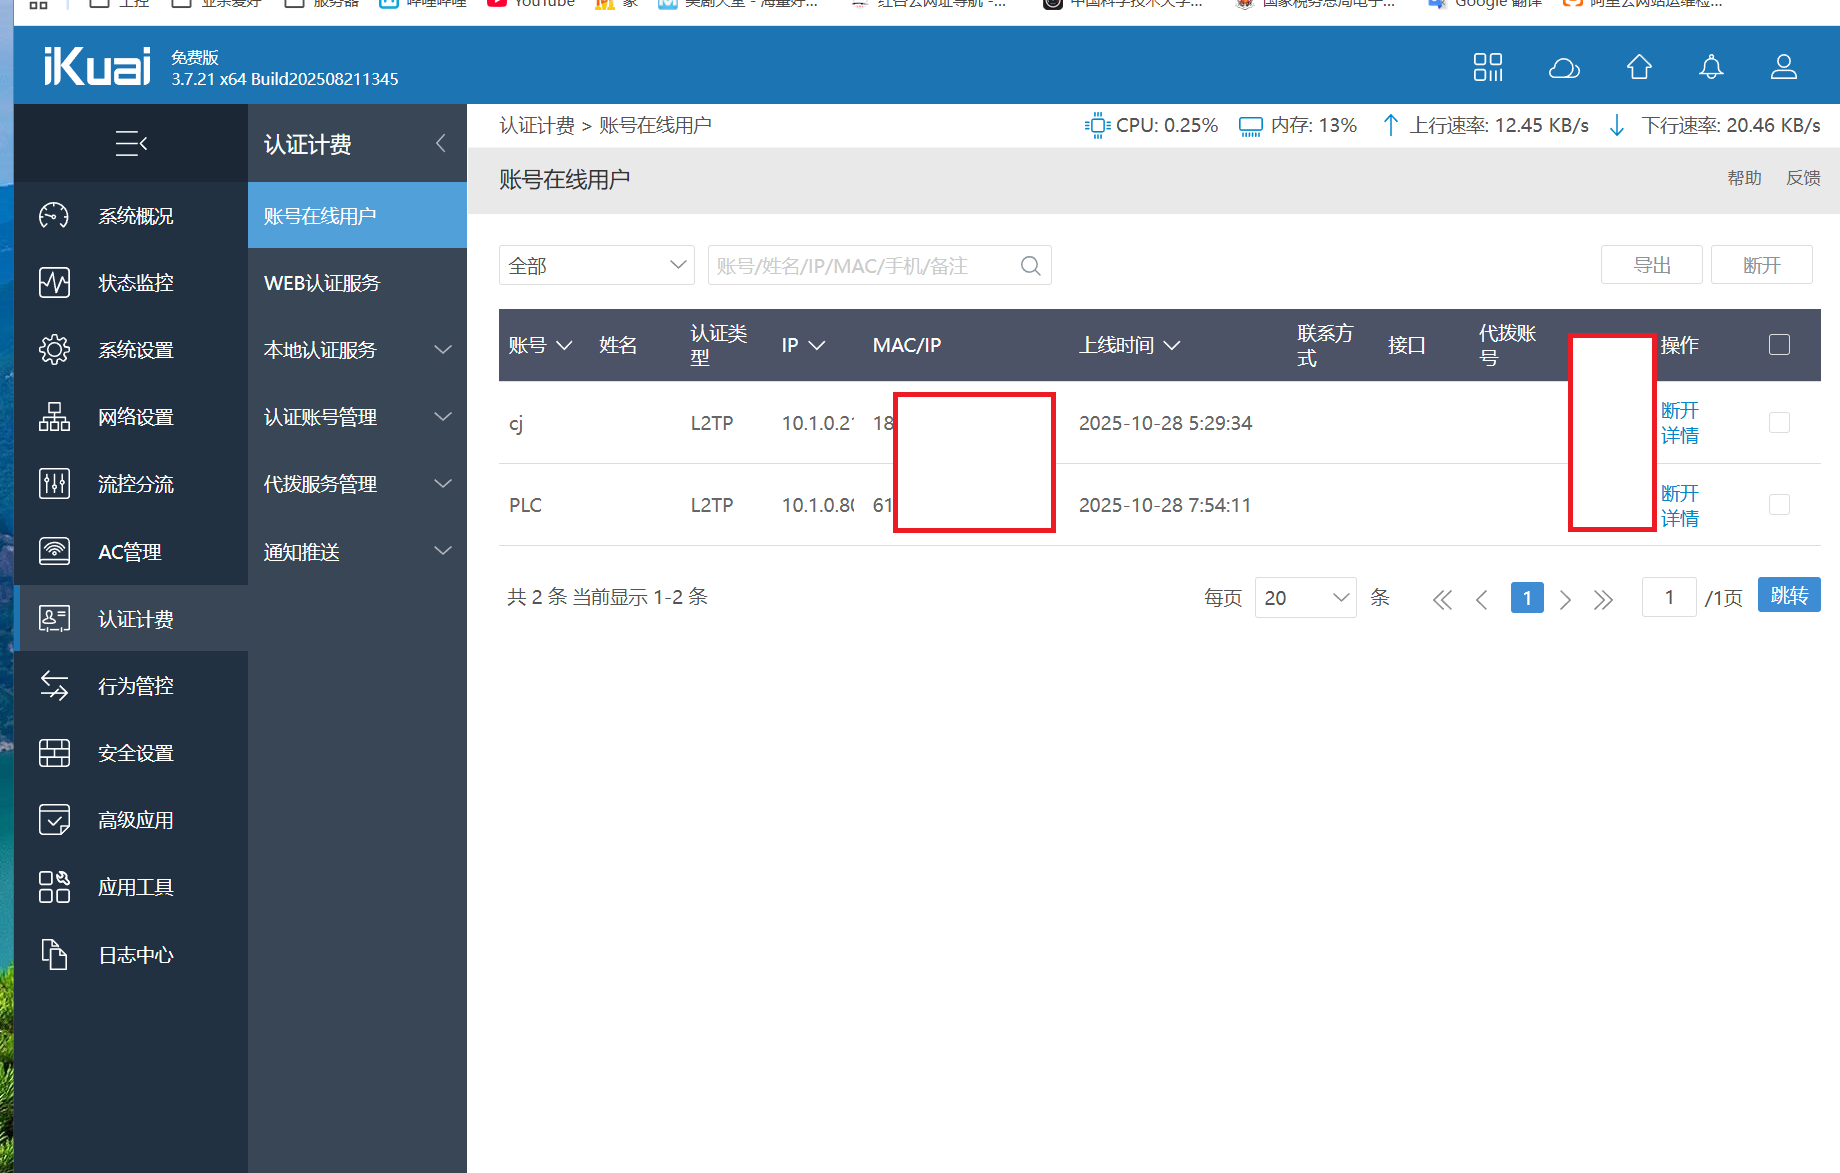This screenshot has width=1840, height=1173.
Task: Select WEB认证服务 menu item
Action: coord(322,283)
